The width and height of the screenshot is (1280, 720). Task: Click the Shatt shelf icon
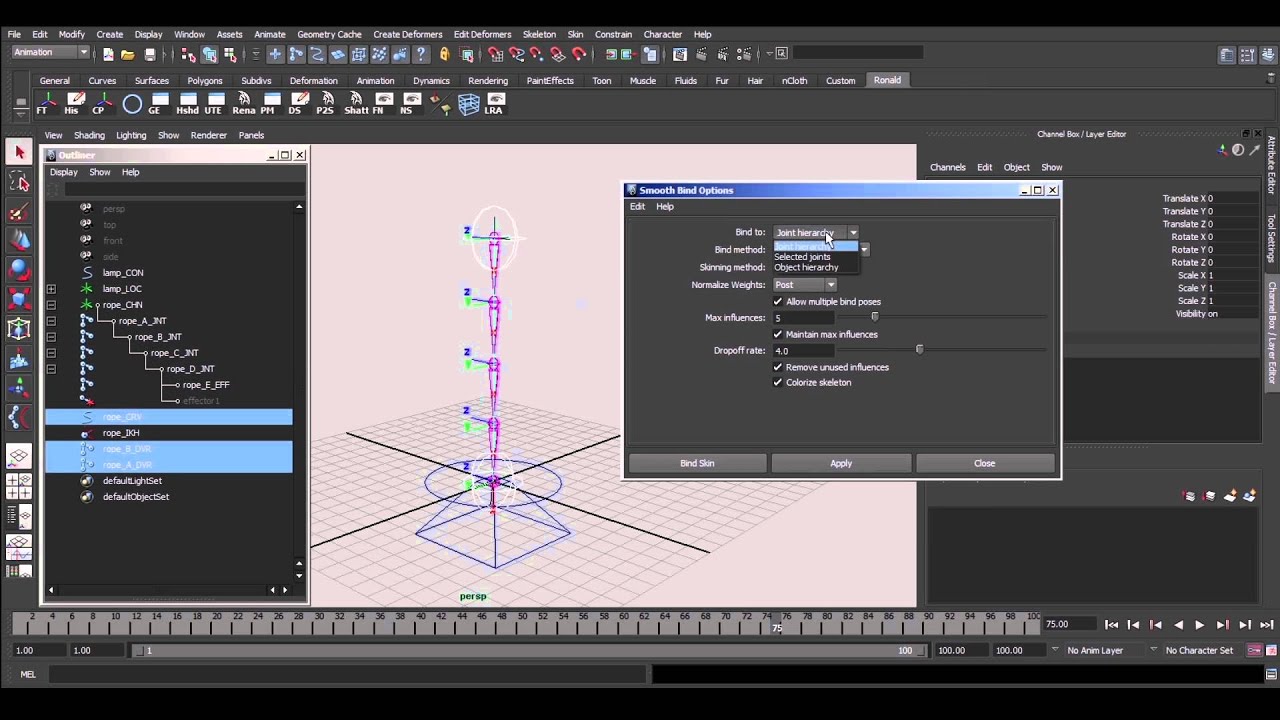click(355, 104)
